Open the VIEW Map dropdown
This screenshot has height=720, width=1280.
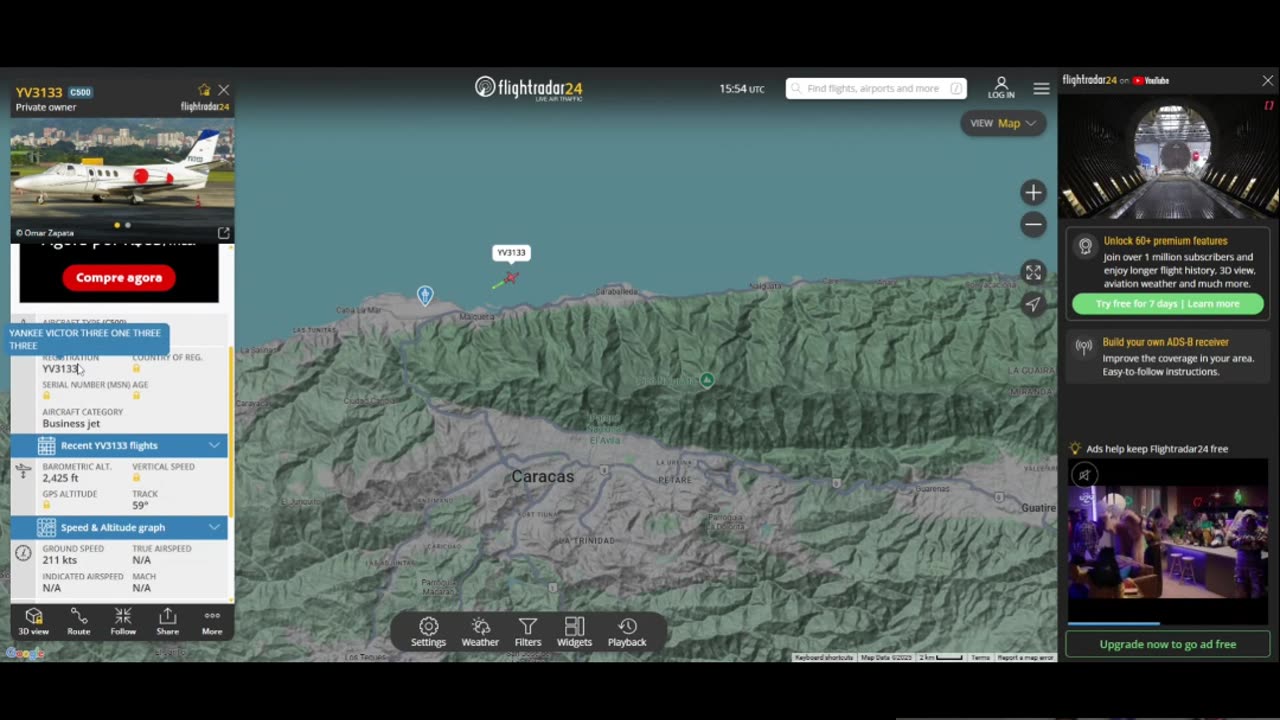[x=1003, y=123]
